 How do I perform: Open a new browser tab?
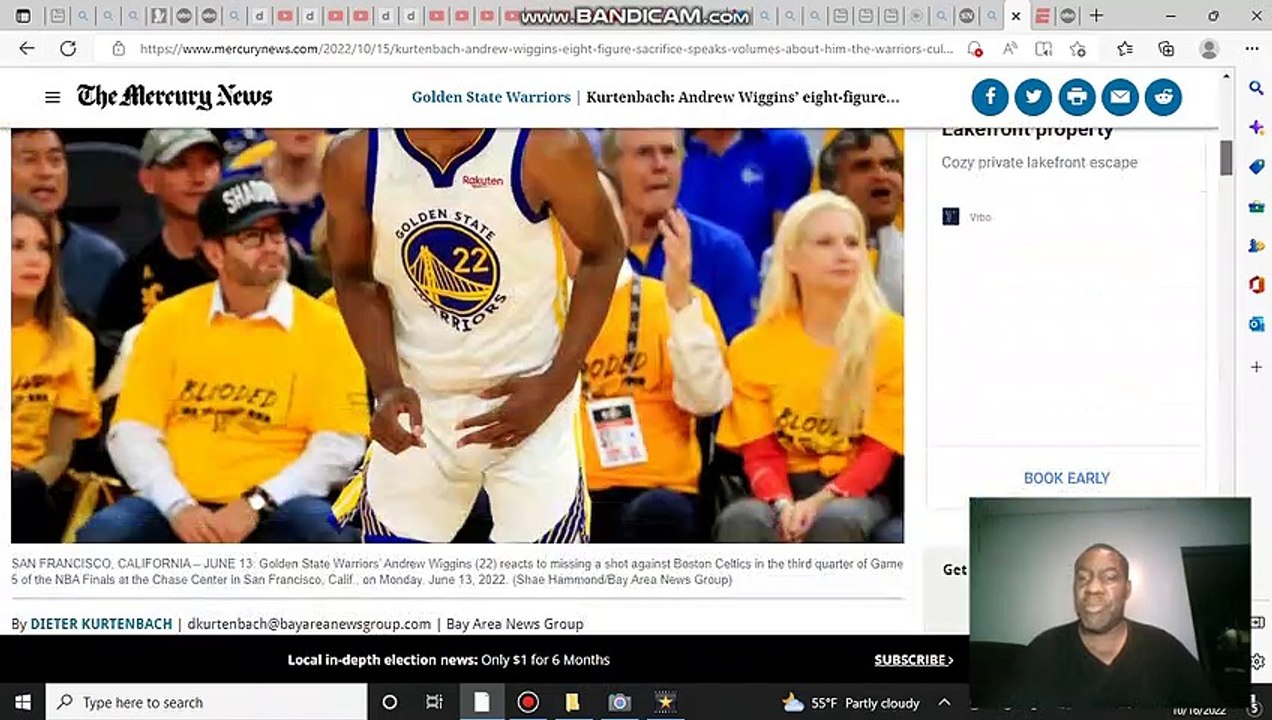(1096, 16)
